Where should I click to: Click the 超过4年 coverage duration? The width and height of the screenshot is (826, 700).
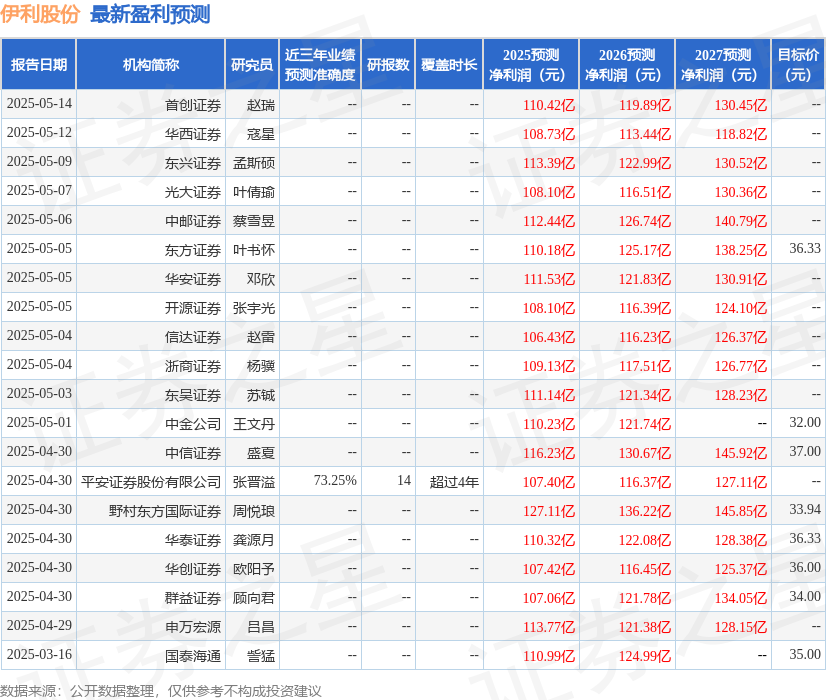tap(454, 482)
